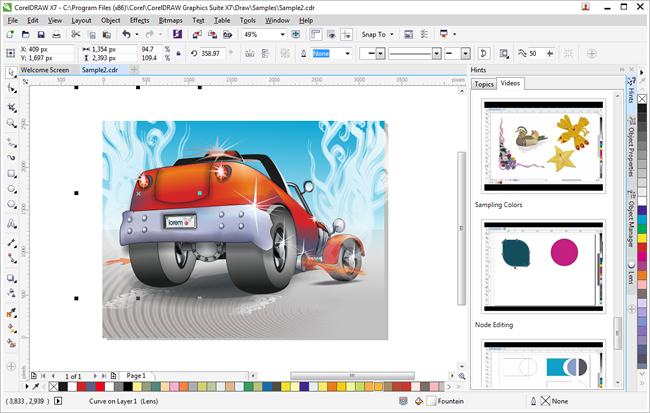Screen dimensions: 650x413
Task: Switch to the Welcome Screen tab
Action: click(x=45, y=71)
